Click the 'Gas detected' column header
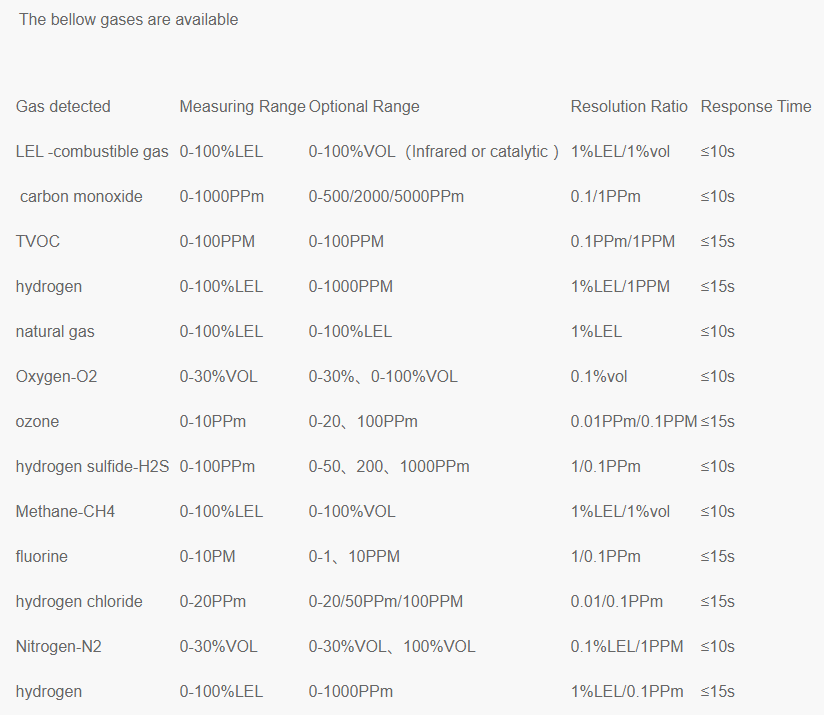The height and width of the screenshot is (715, 824). (x=63, y=106)
